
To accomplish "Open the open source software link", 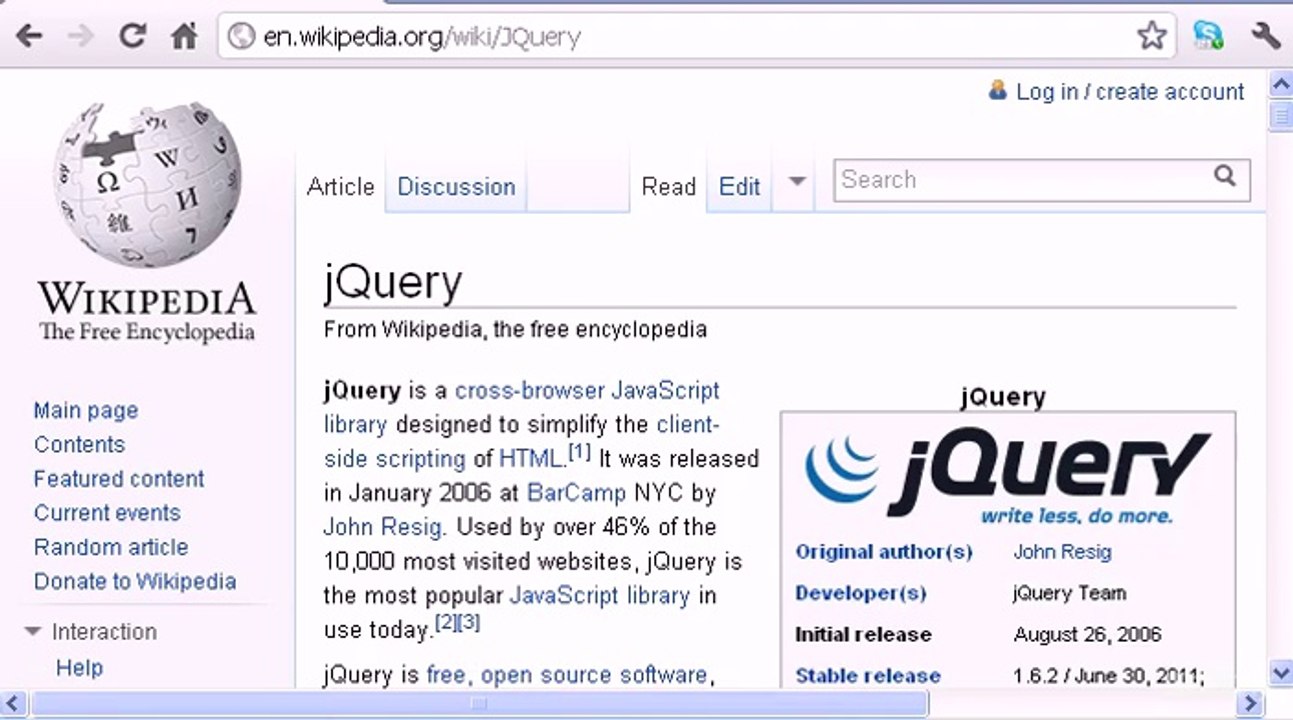I will (594, 675).
